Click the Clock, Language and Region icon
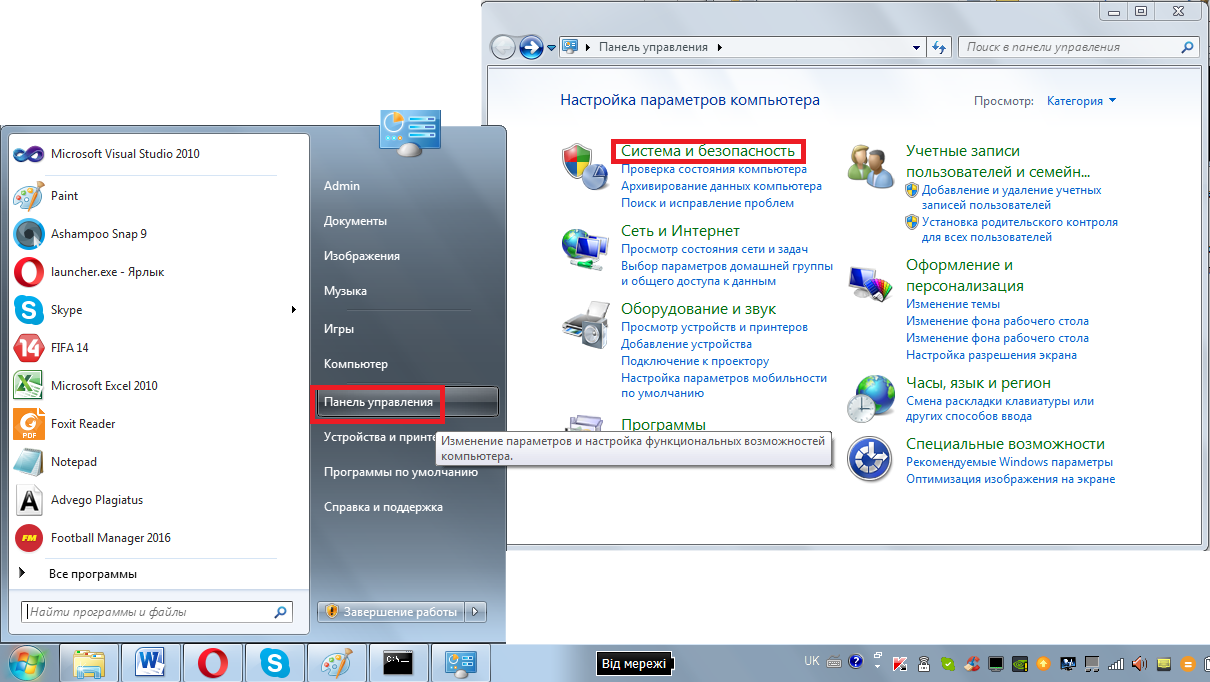 click(870, 397)
